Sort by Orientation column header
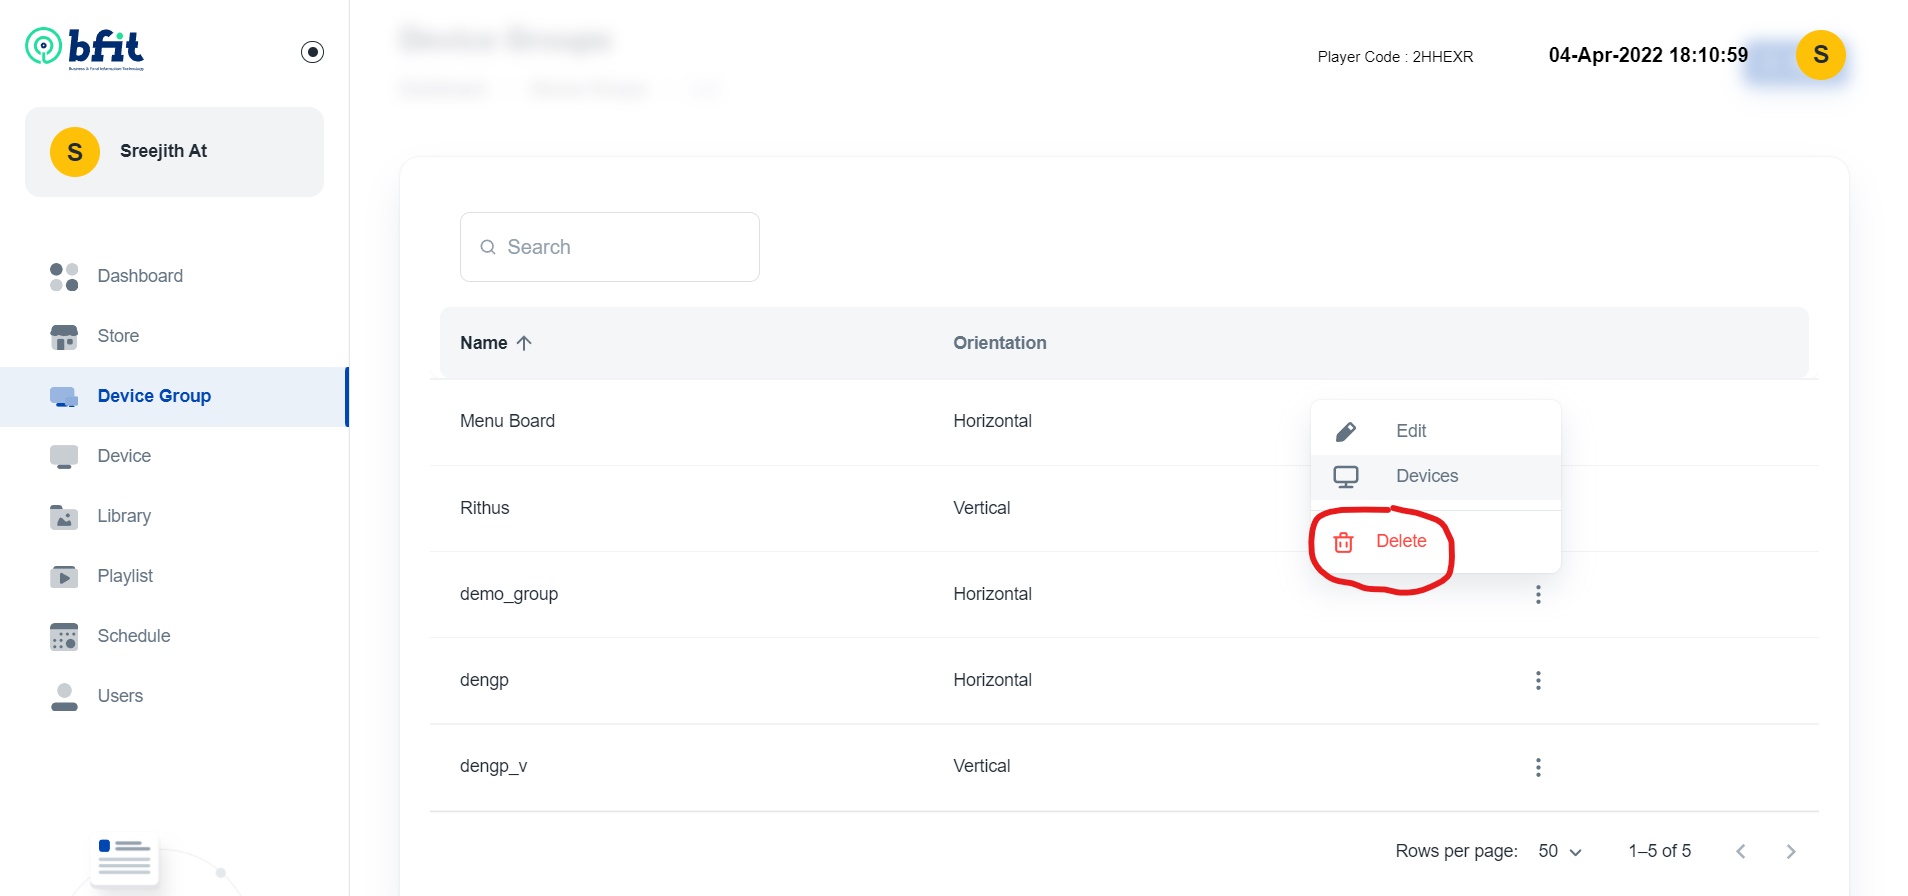The width and height of the screenshot is (1908, 896). pos(1000,343)
